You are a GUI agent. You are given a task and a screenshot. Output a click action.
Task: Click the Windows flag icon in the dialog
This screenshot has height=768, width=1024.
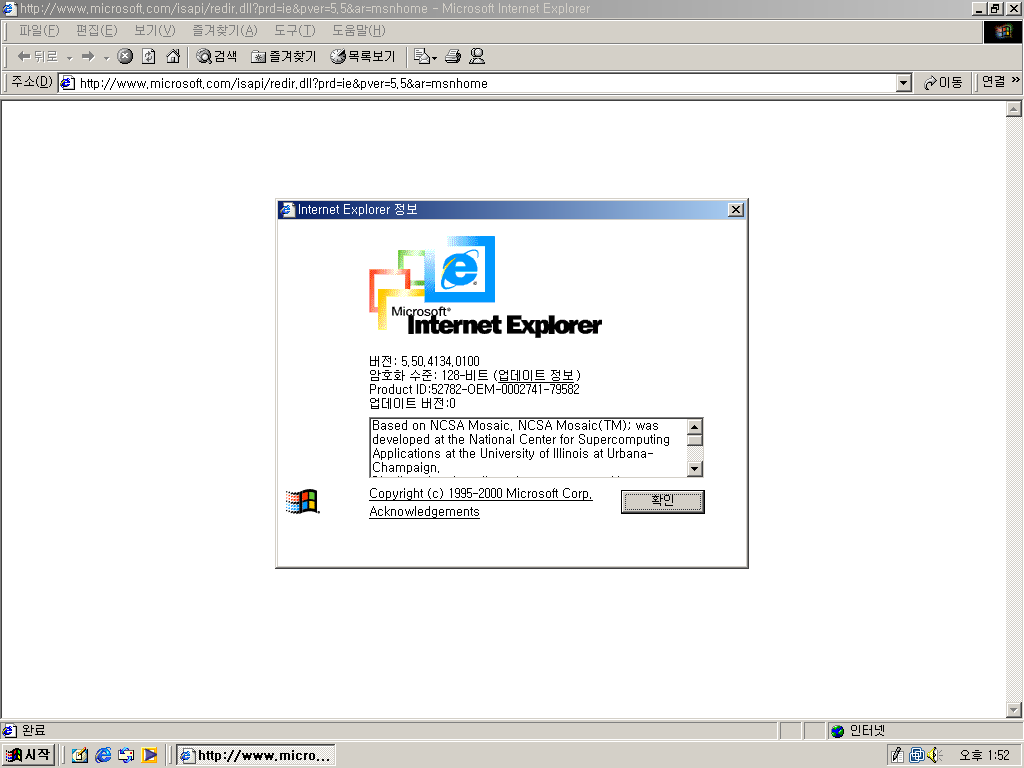[302, 502]
